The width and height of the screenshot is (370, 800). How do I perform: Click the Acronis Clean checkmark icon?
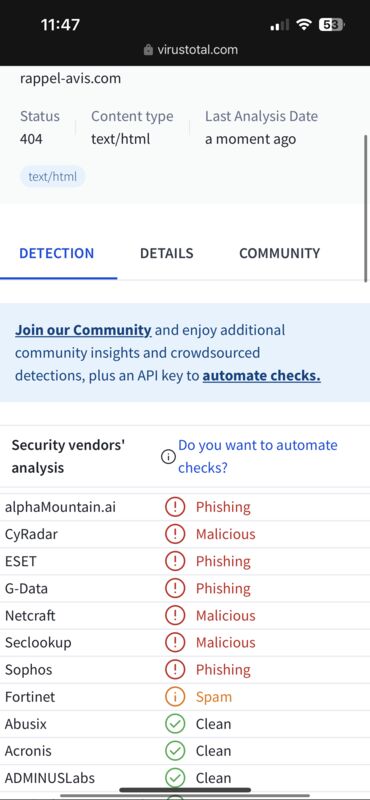point(175,751)
